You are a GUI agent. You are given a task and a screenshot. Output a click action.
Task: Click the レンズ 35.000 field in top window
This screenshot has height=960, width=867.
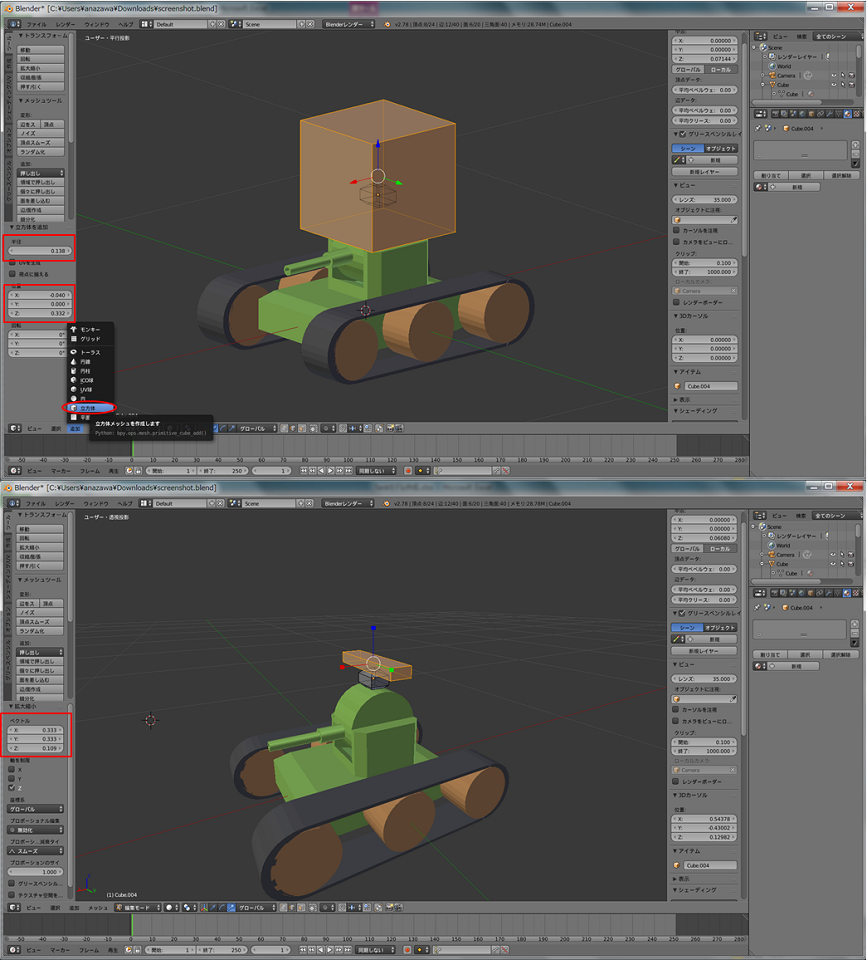coord(705,199)
